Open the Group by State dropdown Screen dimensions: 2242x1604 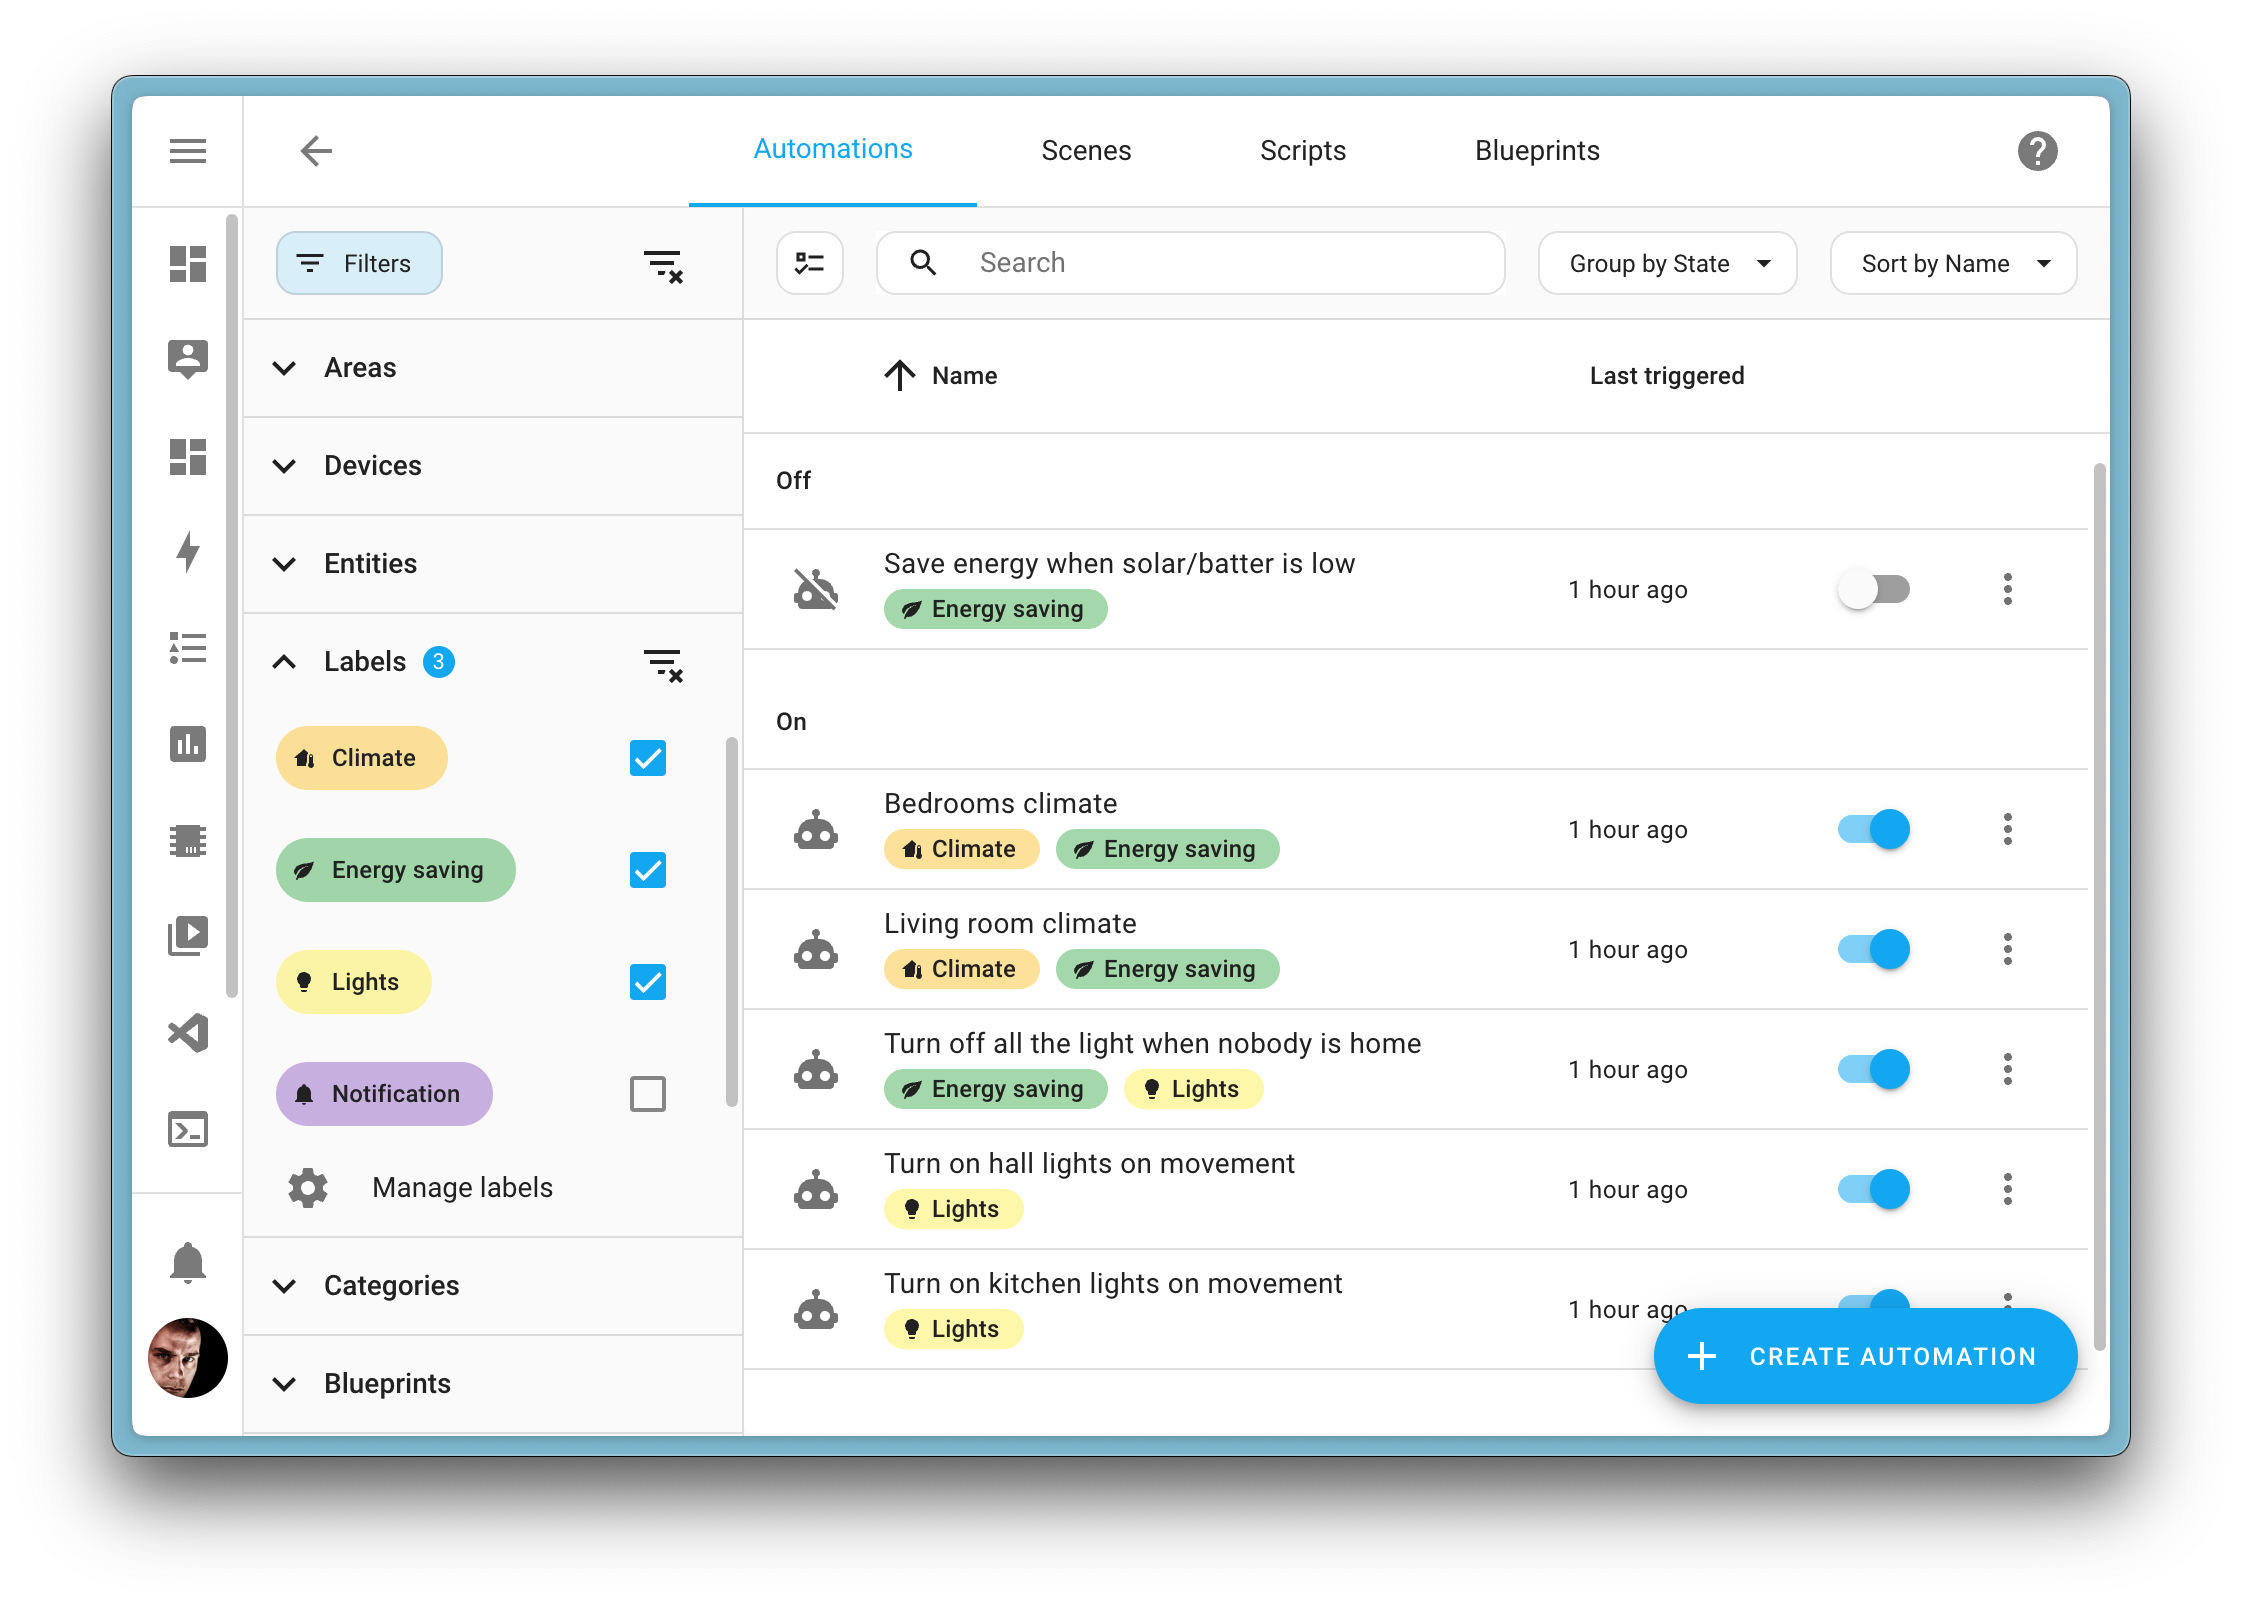pos(1666,263)
